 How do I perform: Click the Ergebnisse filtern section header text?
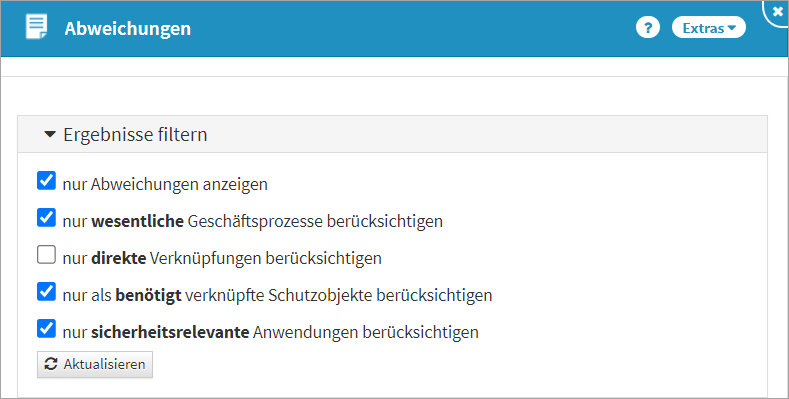(135, 134)
